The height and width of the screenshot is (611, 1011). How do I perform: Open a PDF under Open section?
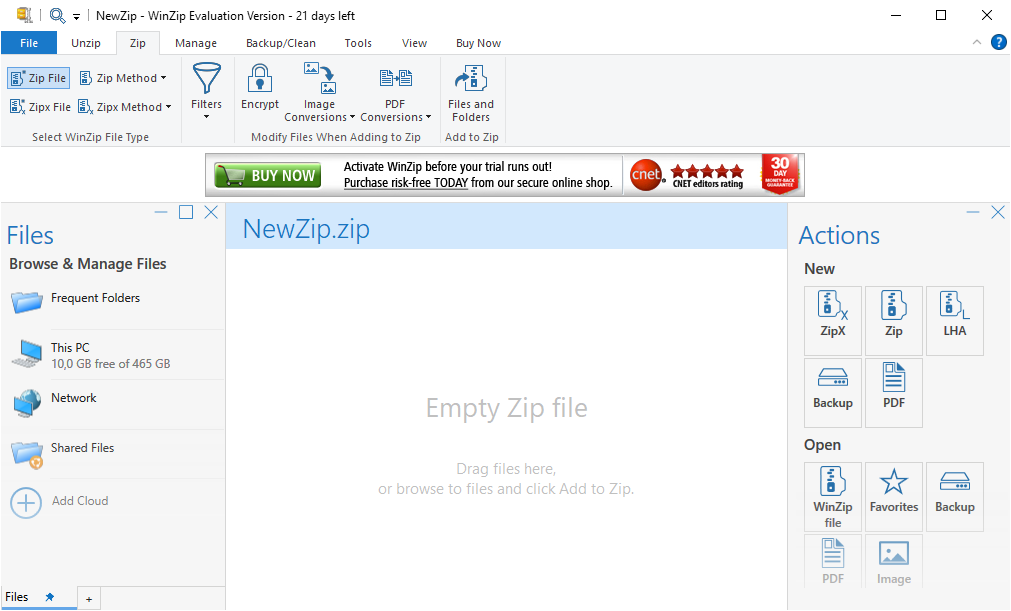pos(833,561)
